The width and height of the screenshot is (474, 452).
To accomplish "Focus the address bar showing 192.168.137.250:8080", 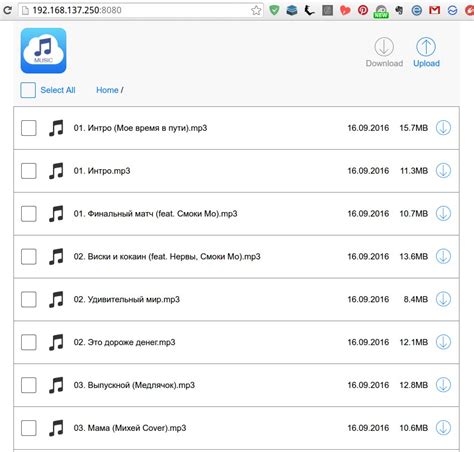I will point(141,10).
